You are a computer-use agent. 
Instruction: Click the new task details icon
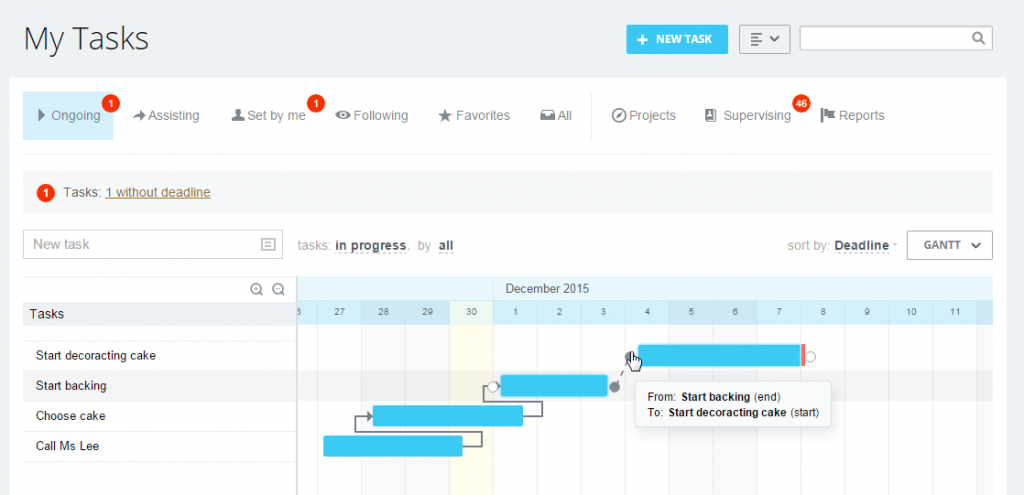[268, 244]
